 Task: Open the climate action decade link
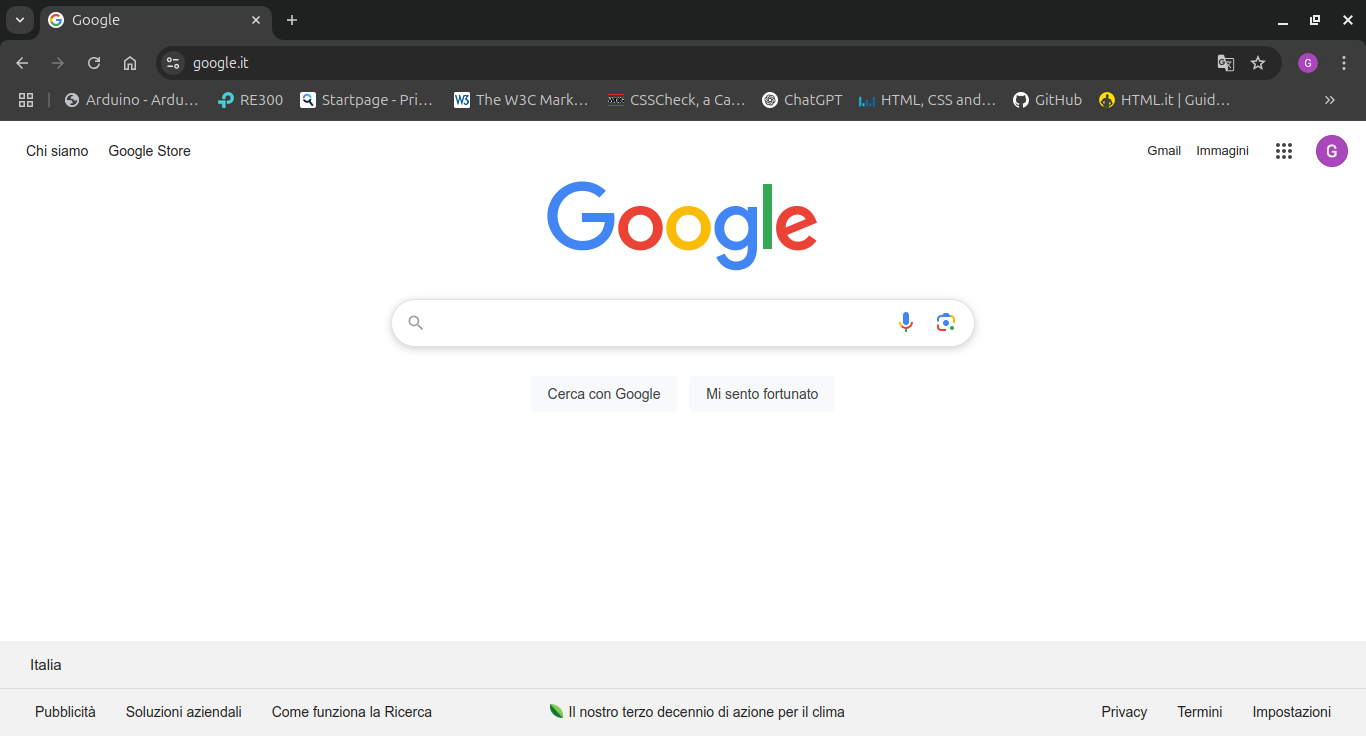(697, 712)
